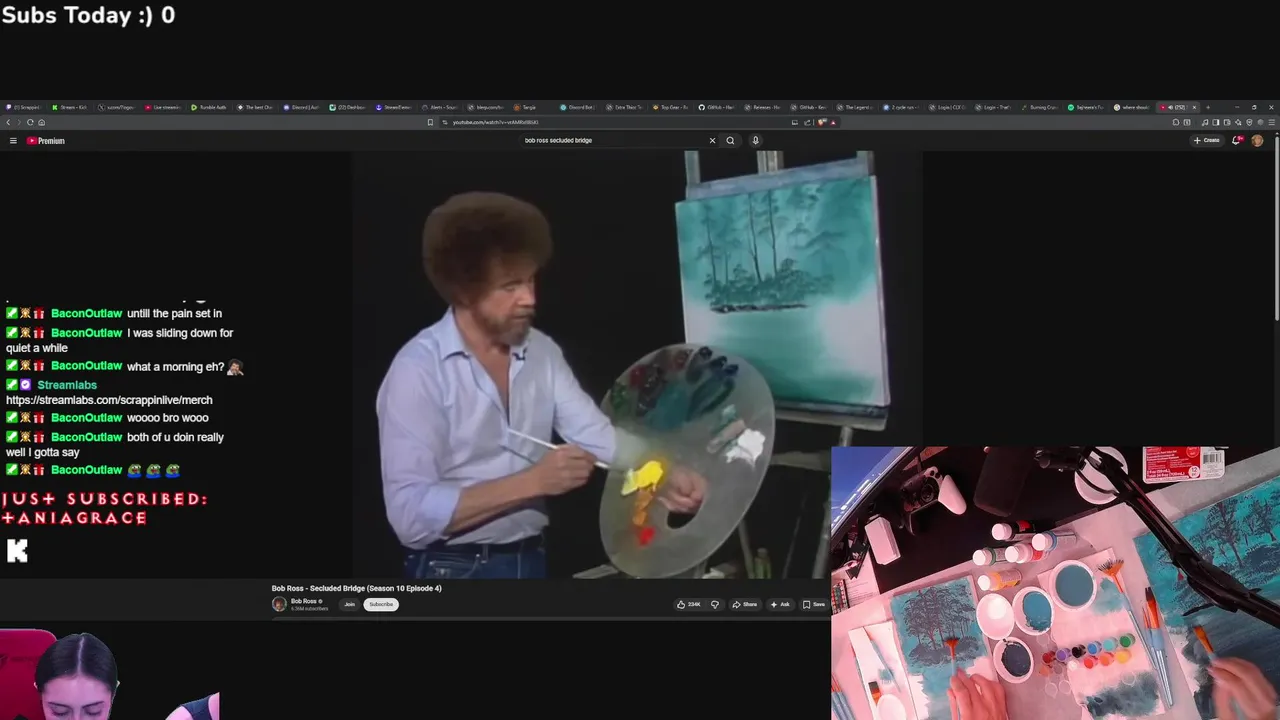
Task: Switch to the Burning Crusade tab
Action: [x=1041, y=107]
